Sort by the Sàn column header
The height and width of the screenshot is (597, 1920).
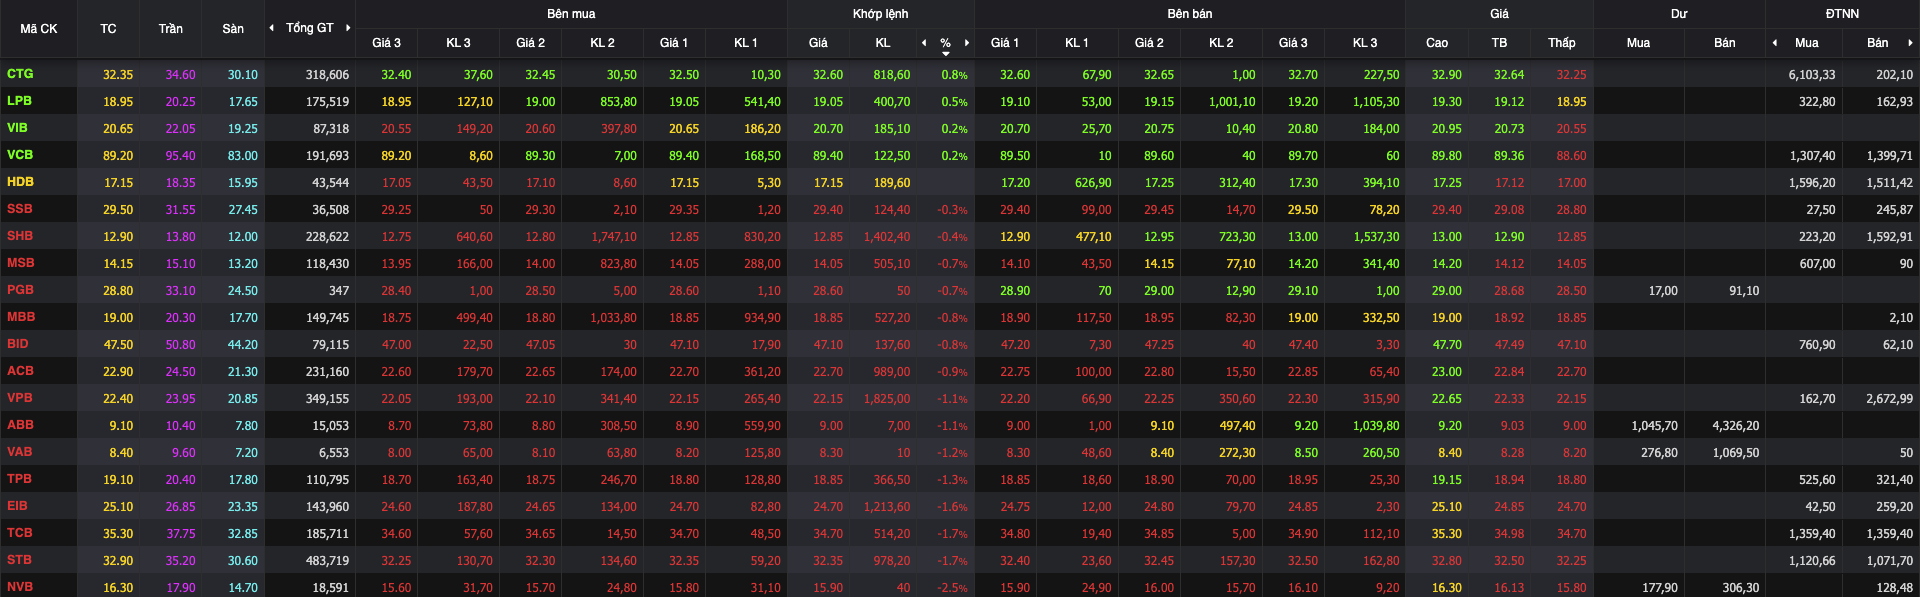(x=233, y=29)
